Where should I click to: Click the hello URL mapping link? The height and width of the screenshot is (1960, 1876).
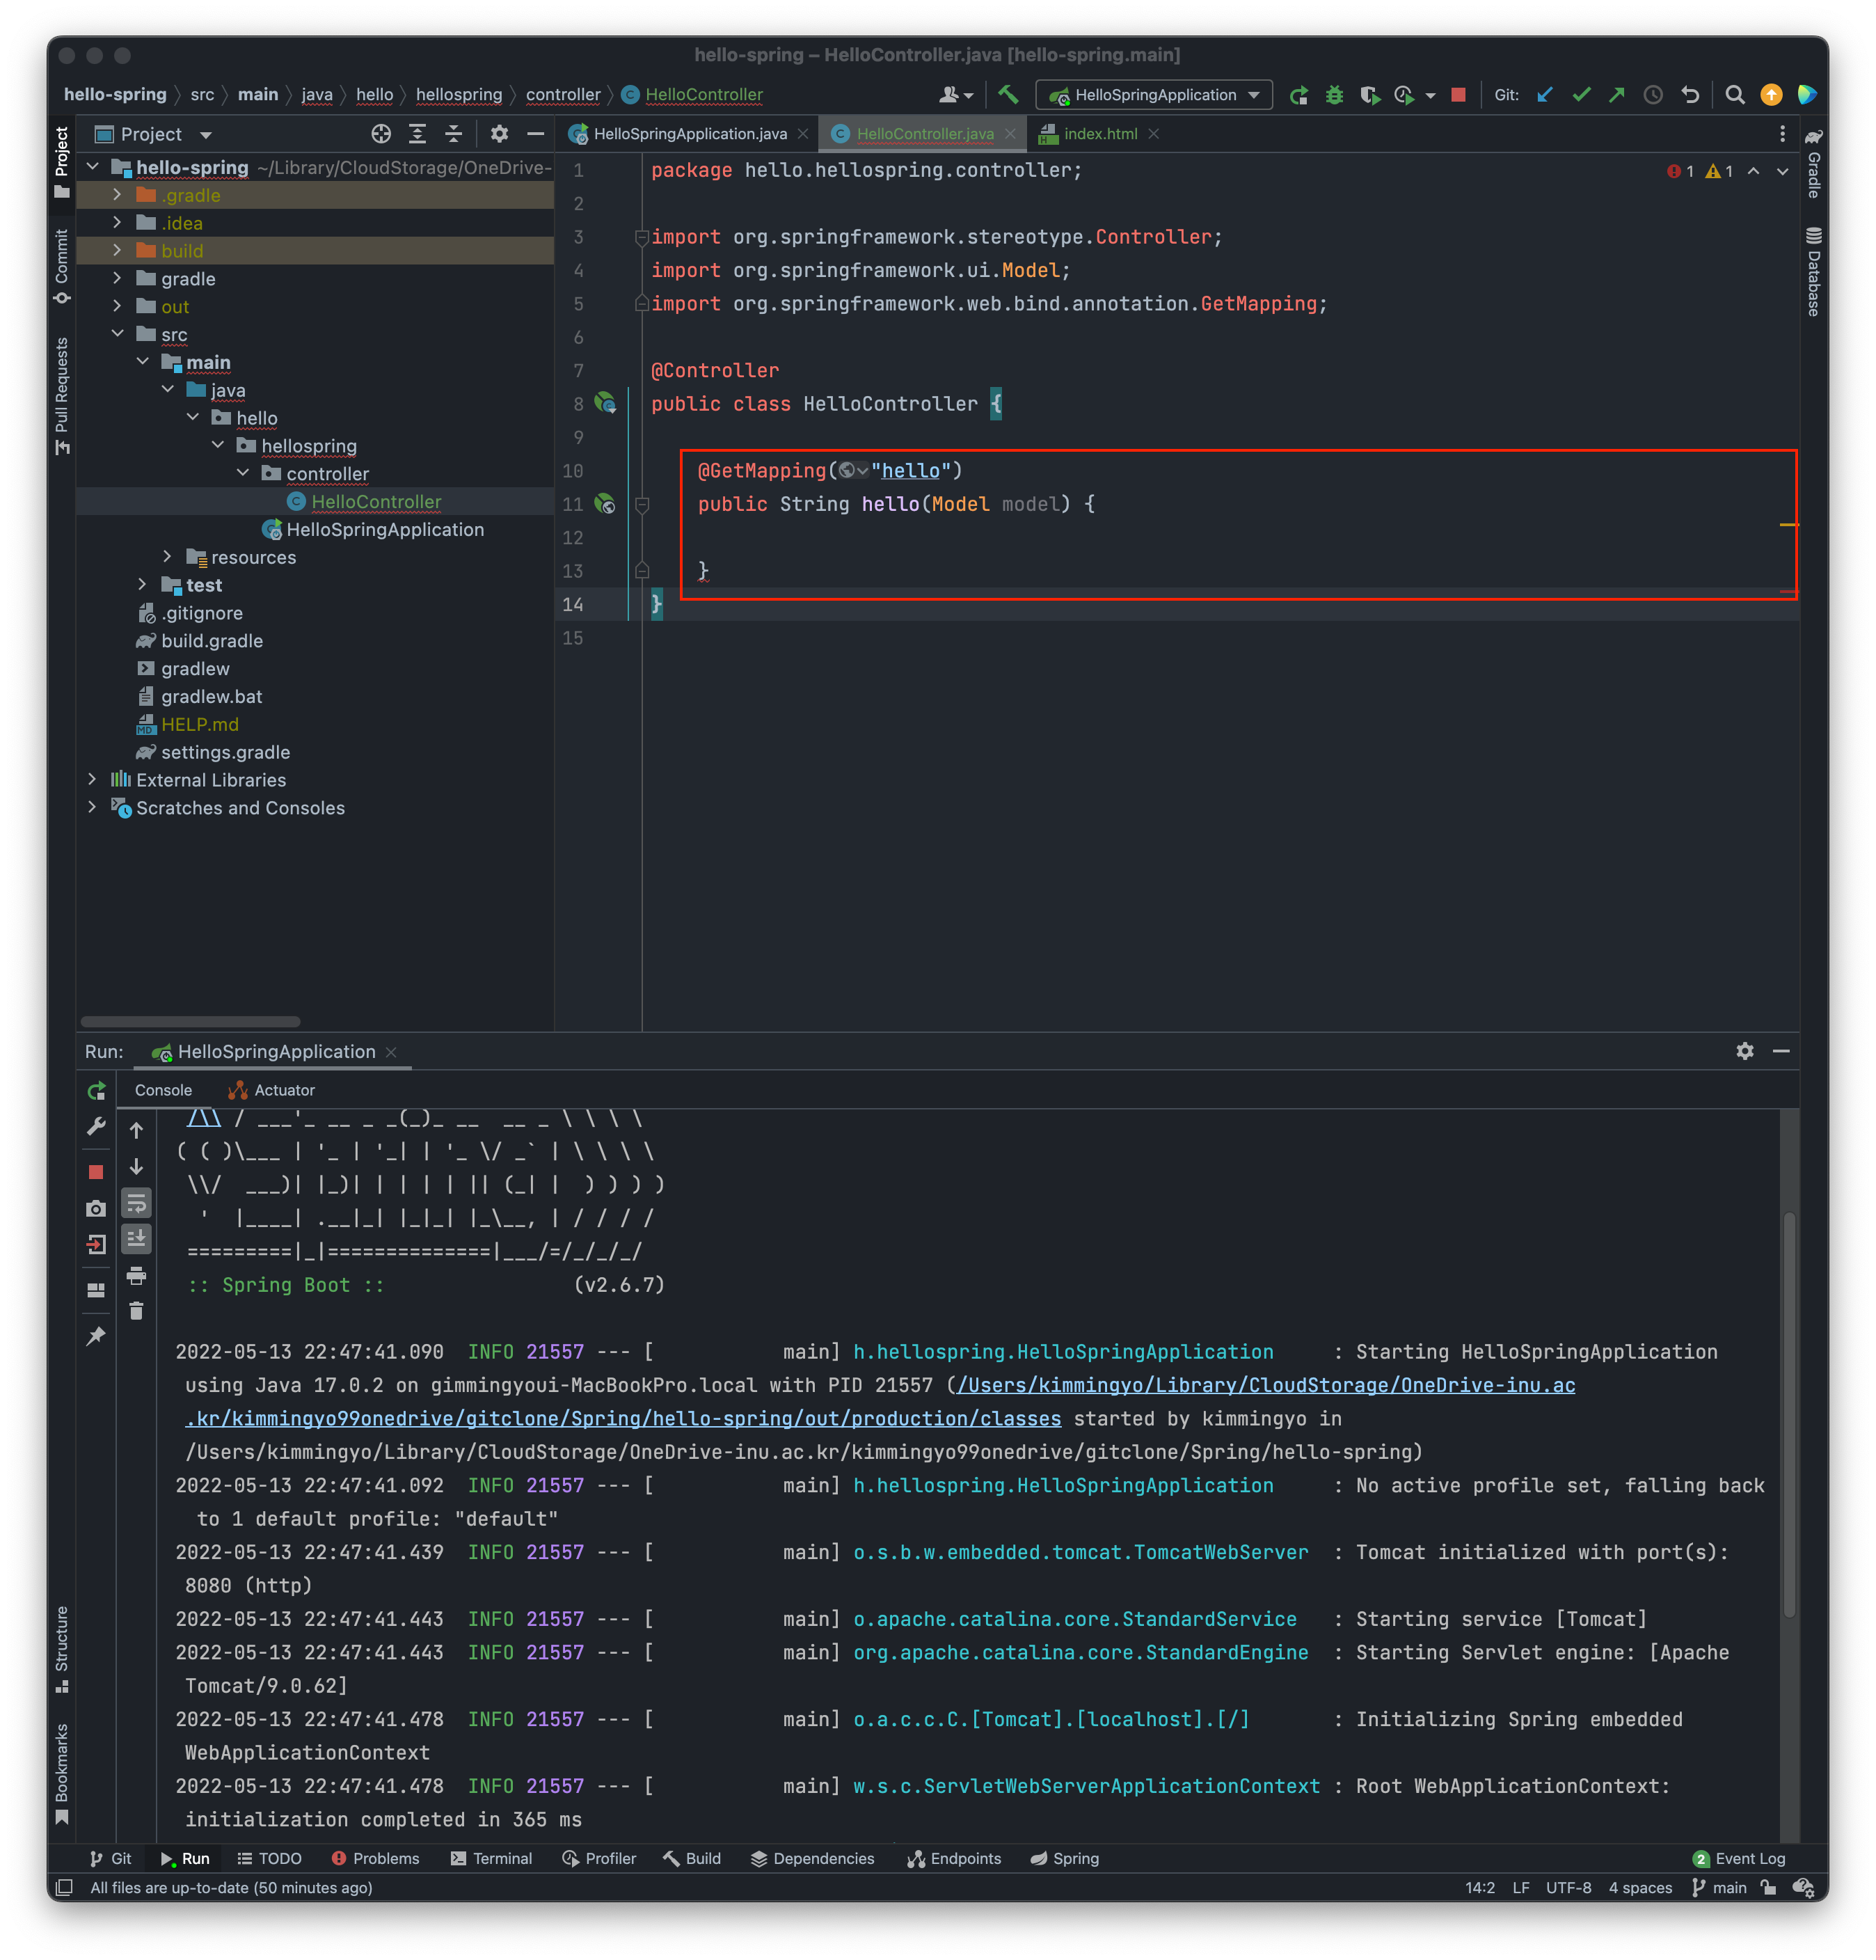(910, 471)
